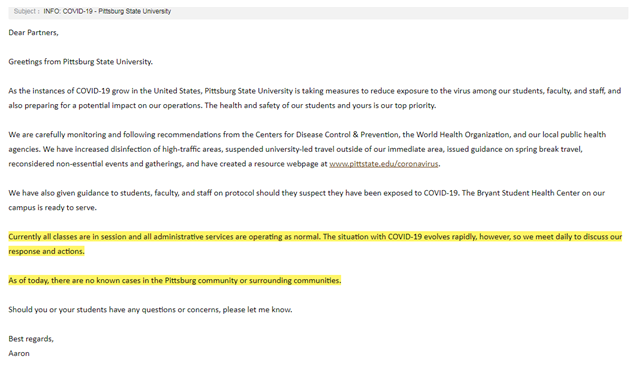
Task: Click the 'Should you or your students' line
Action: tap(150, 310)
